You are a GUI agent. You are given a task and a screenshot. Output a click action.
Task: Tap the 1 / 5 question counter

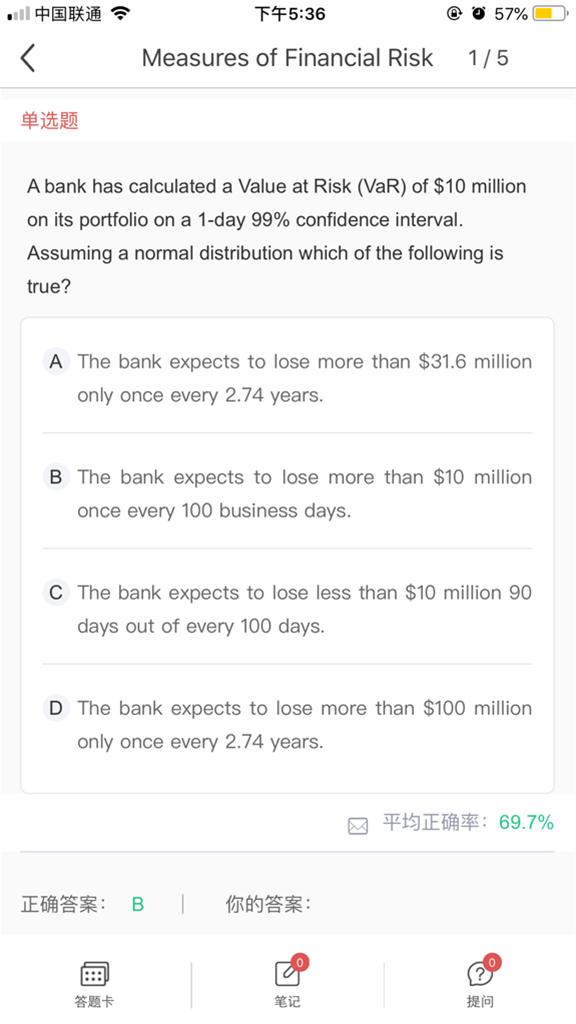point(488,58)
